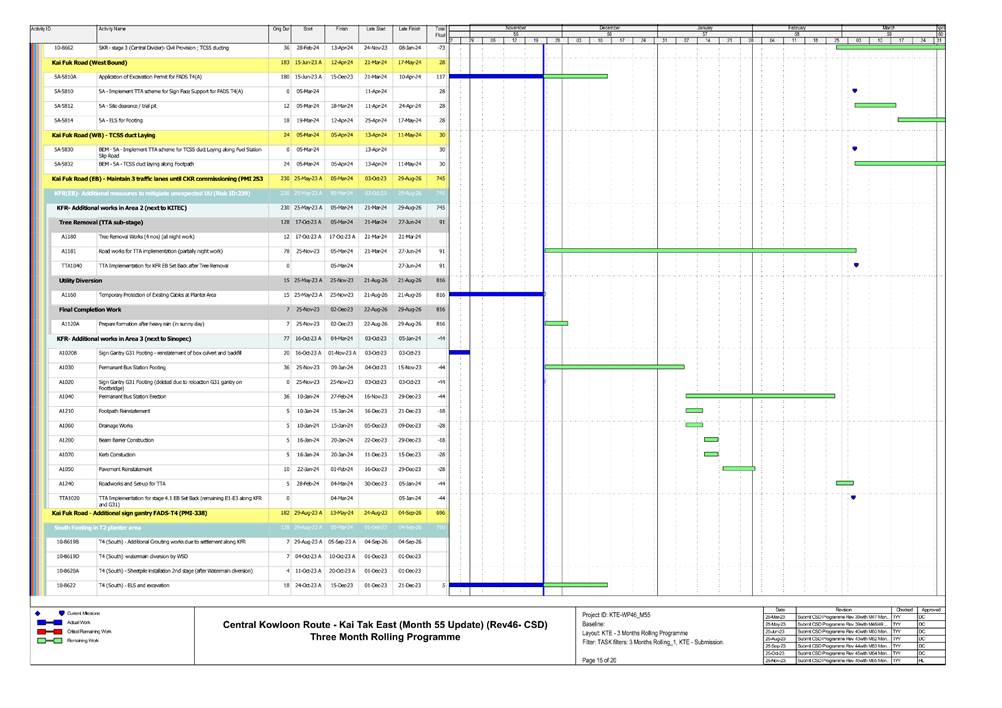Click the Current Milestone diamond legend icon
The image size is (1002, 708).
click(38, 612)
